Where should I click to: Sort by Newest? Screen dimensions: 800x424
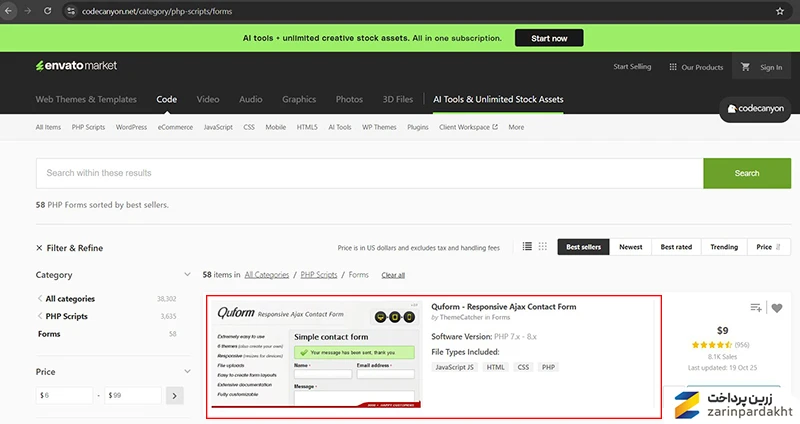point(631,247)
